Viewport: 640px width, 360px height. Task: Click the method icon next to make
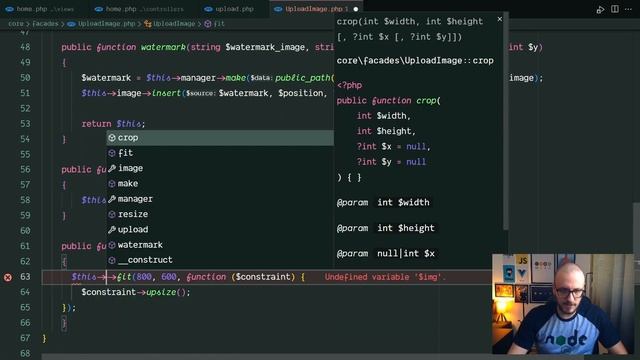(x=112, y=184)
